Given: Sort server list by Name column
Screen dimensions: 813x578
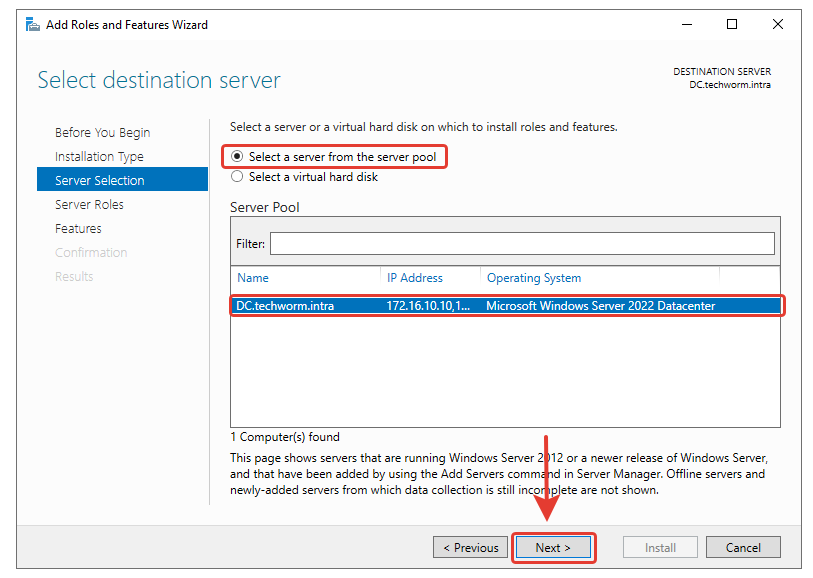Looking at the screenshot, I should pyautogui.click(x=253, y=278).
